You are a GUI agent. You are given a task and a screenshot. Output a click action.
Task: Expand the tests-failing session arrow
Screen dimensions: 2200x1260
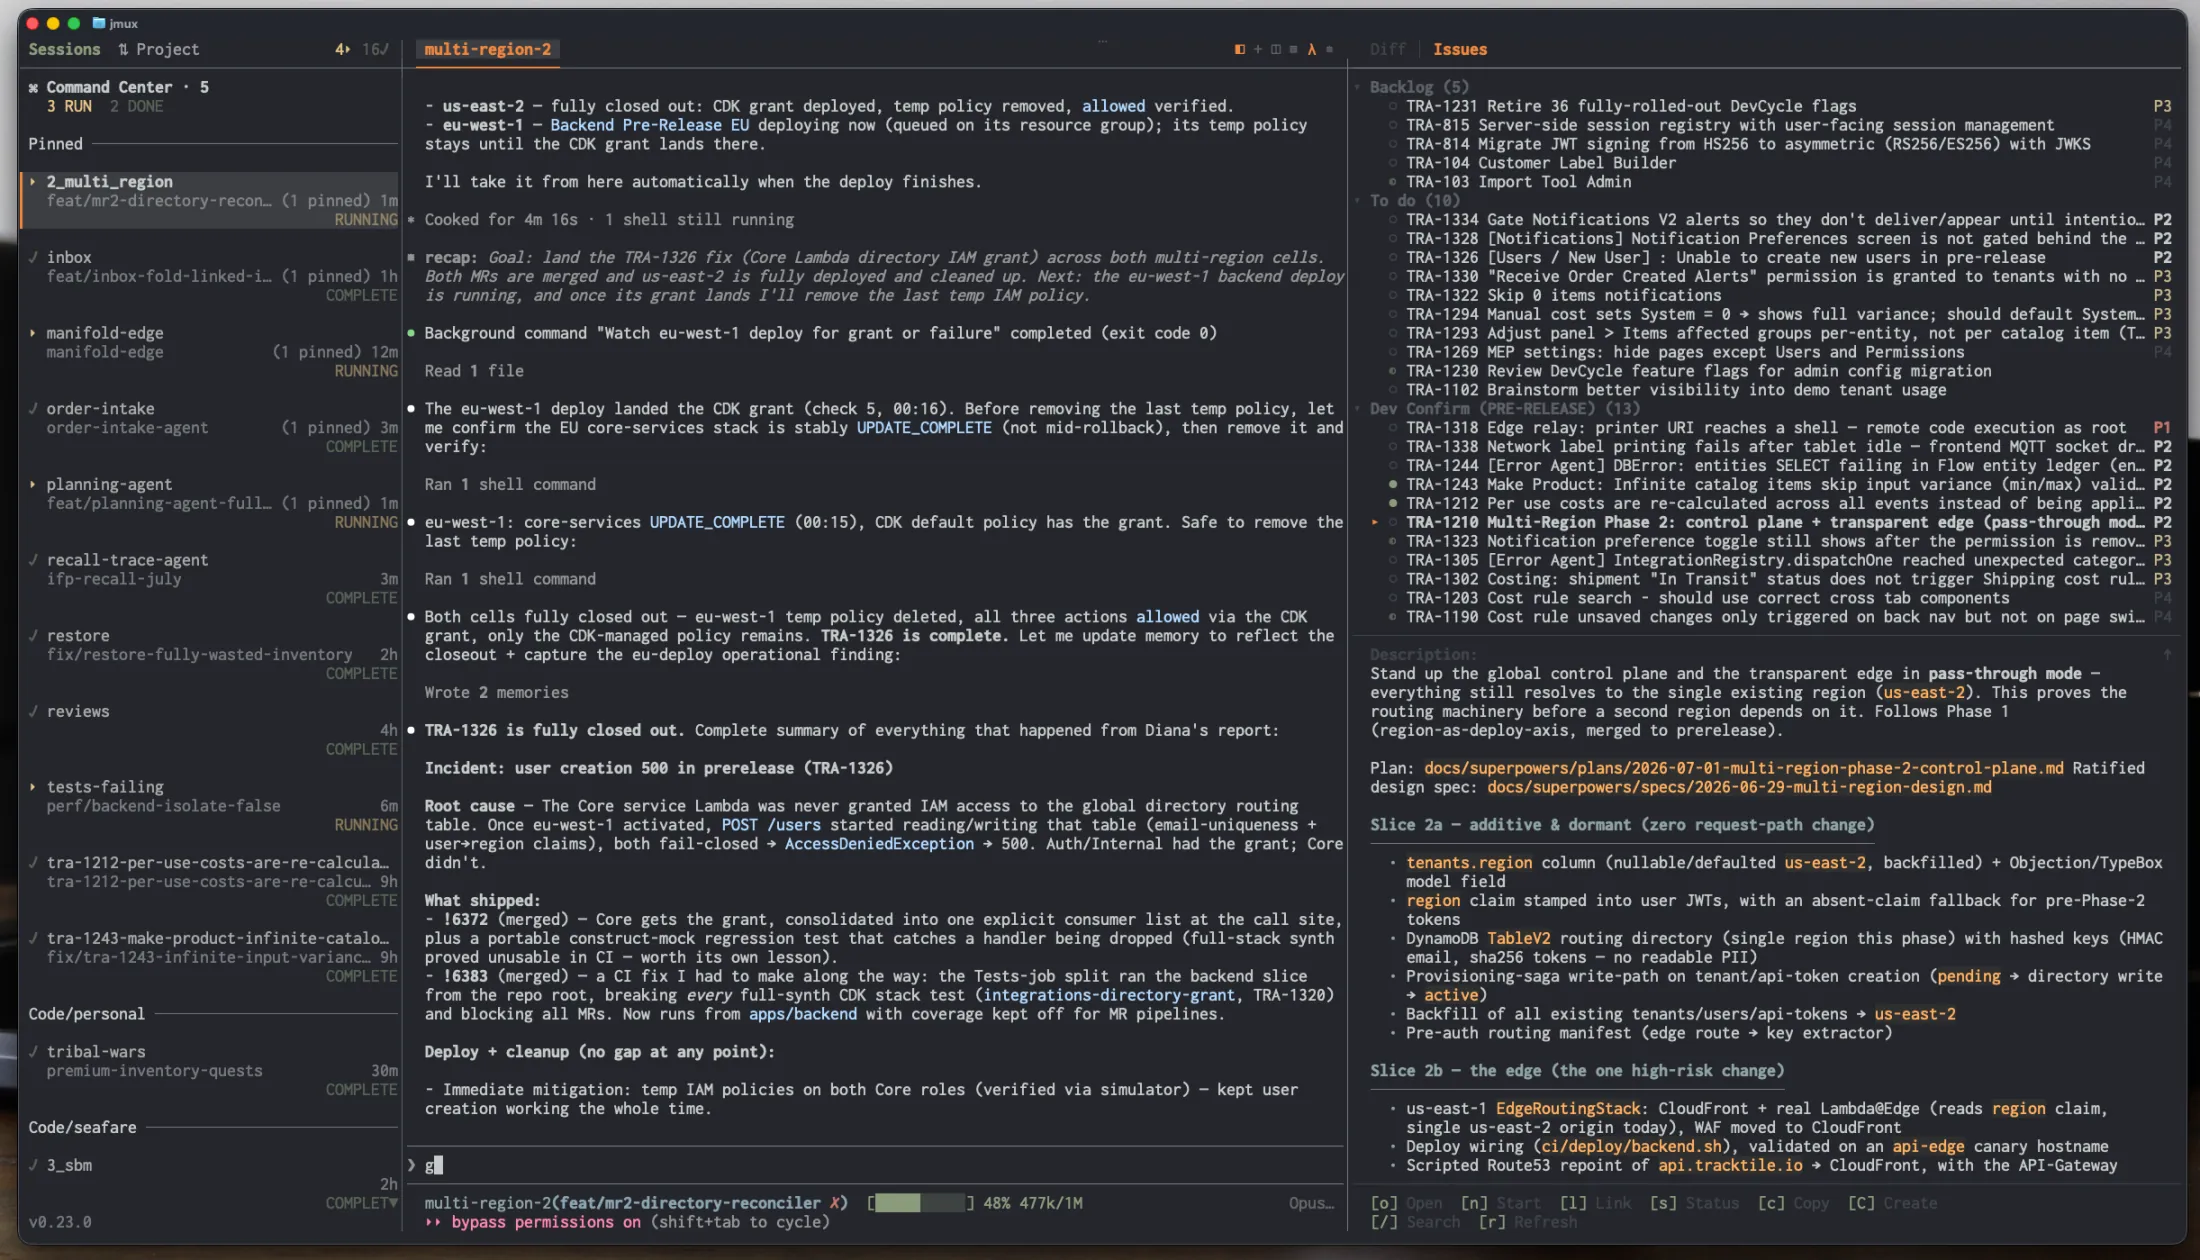[x=33, y=787]
